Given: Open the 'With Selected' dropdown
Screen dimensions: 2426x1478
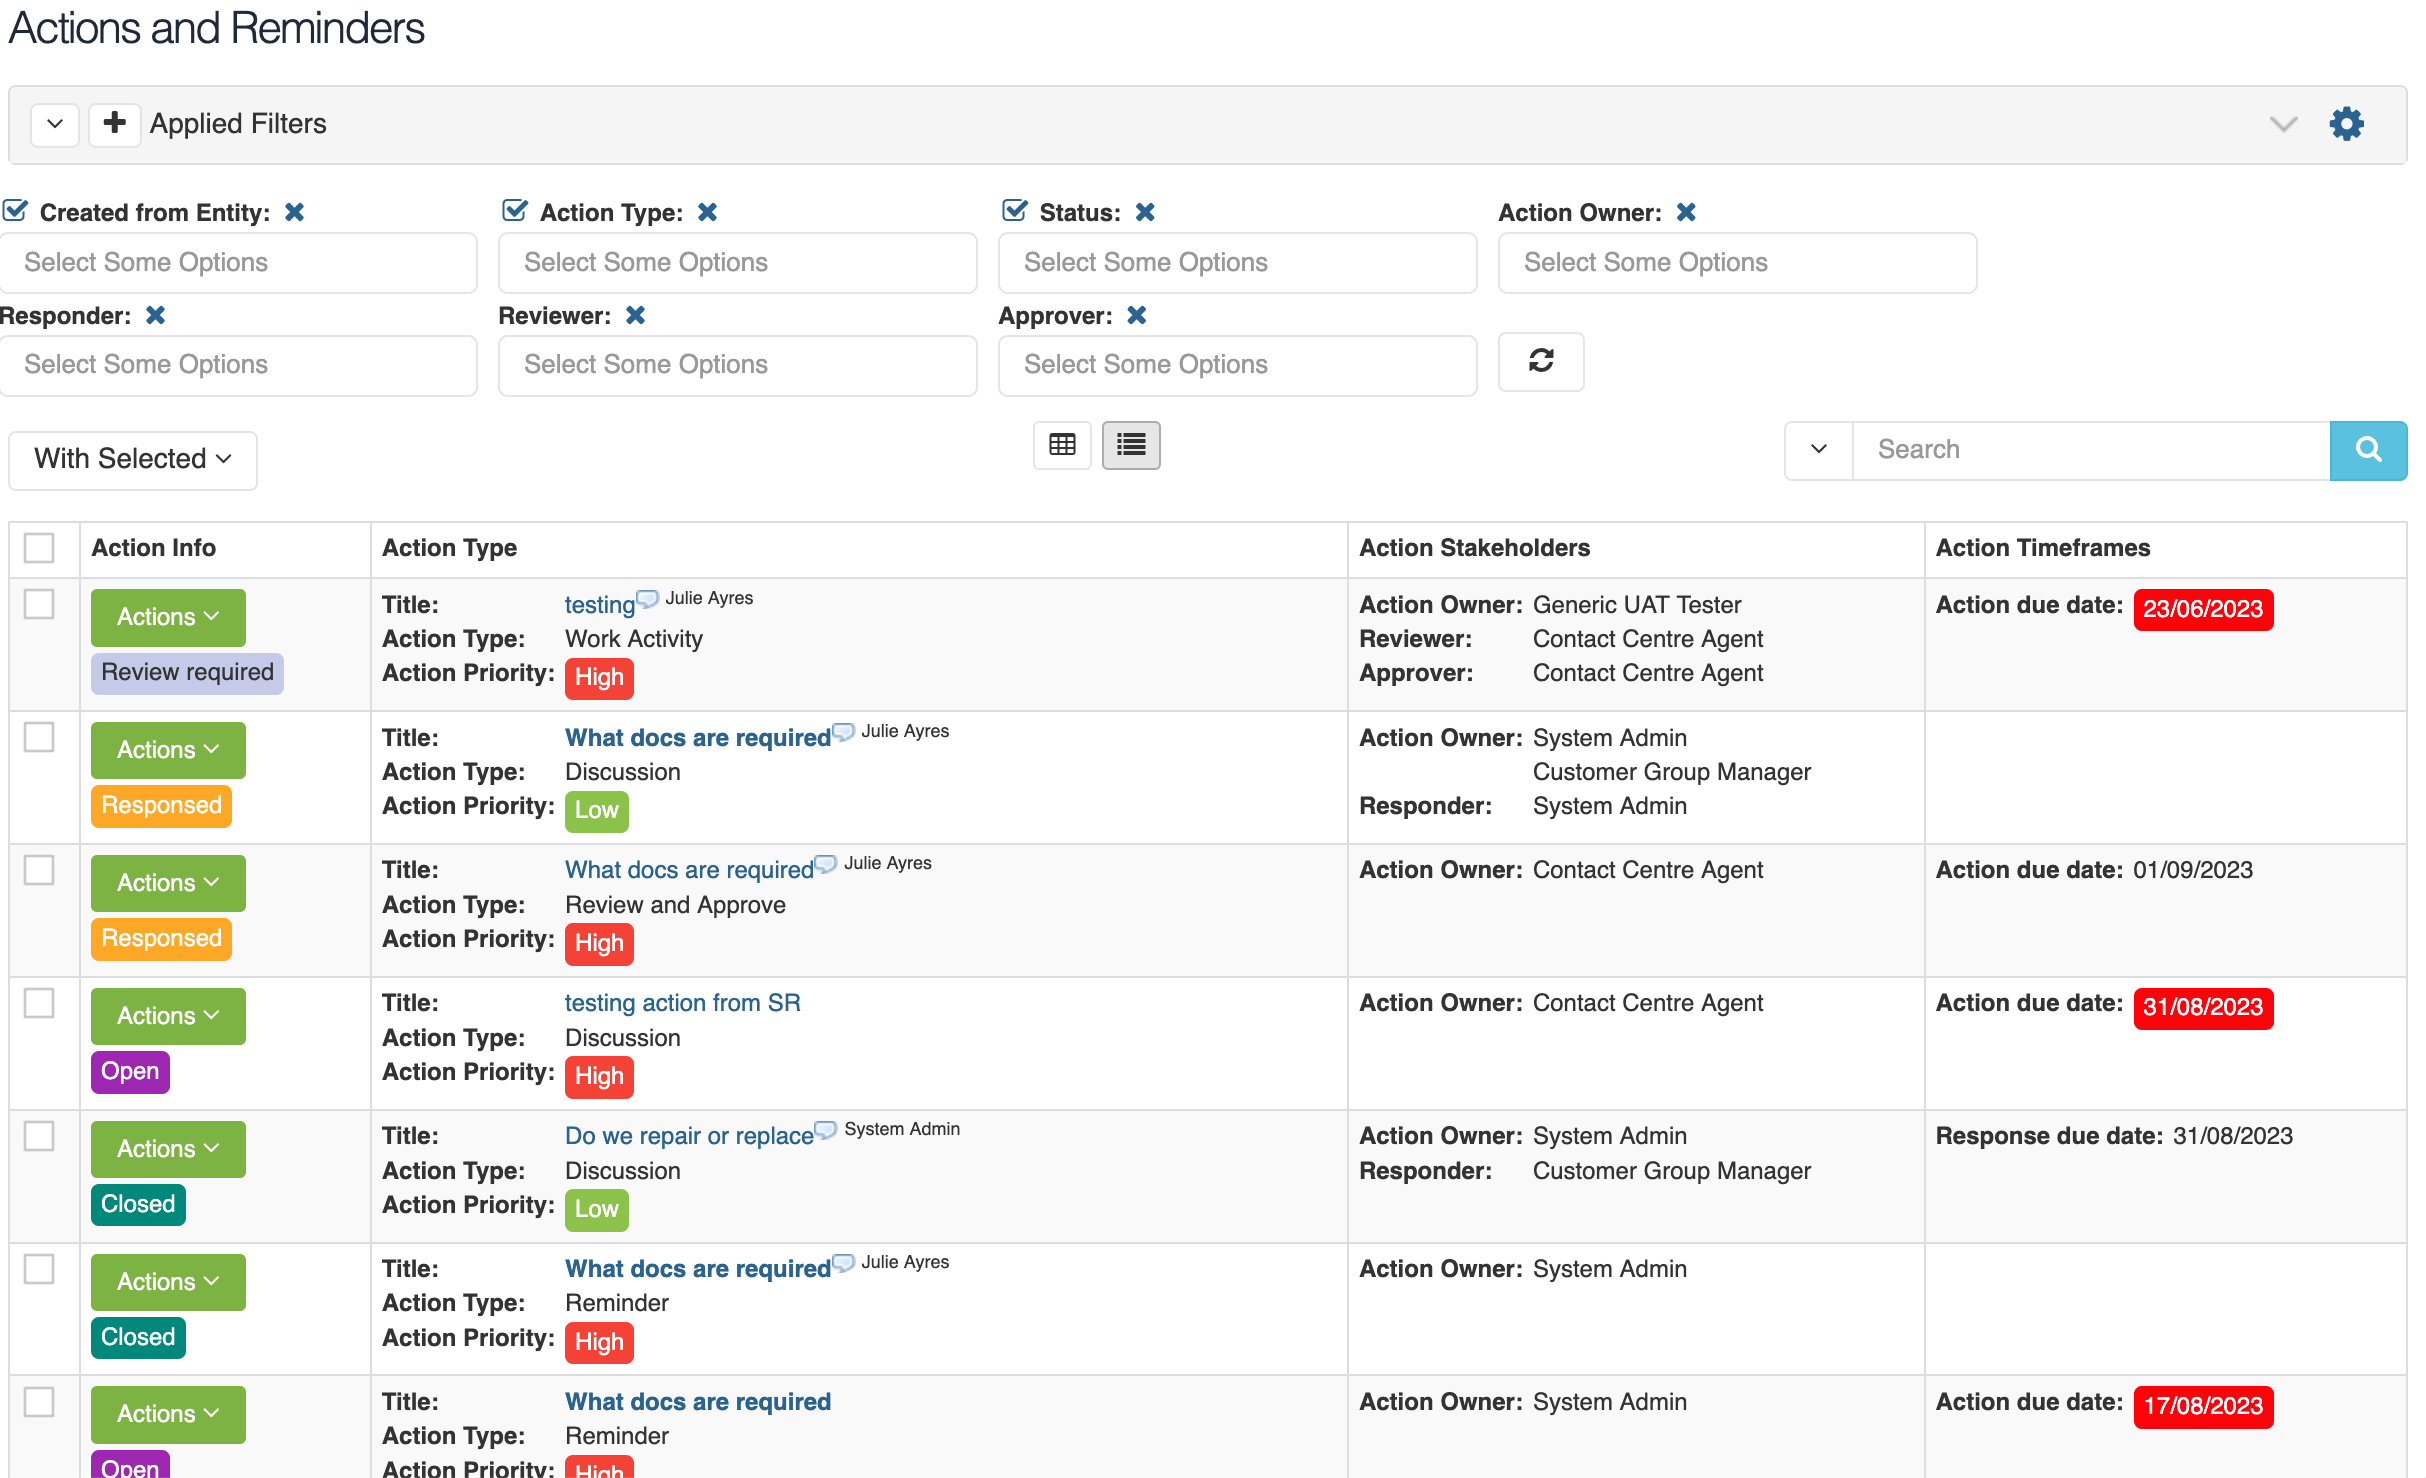Looking at the screenshot, I should (132, 459).
